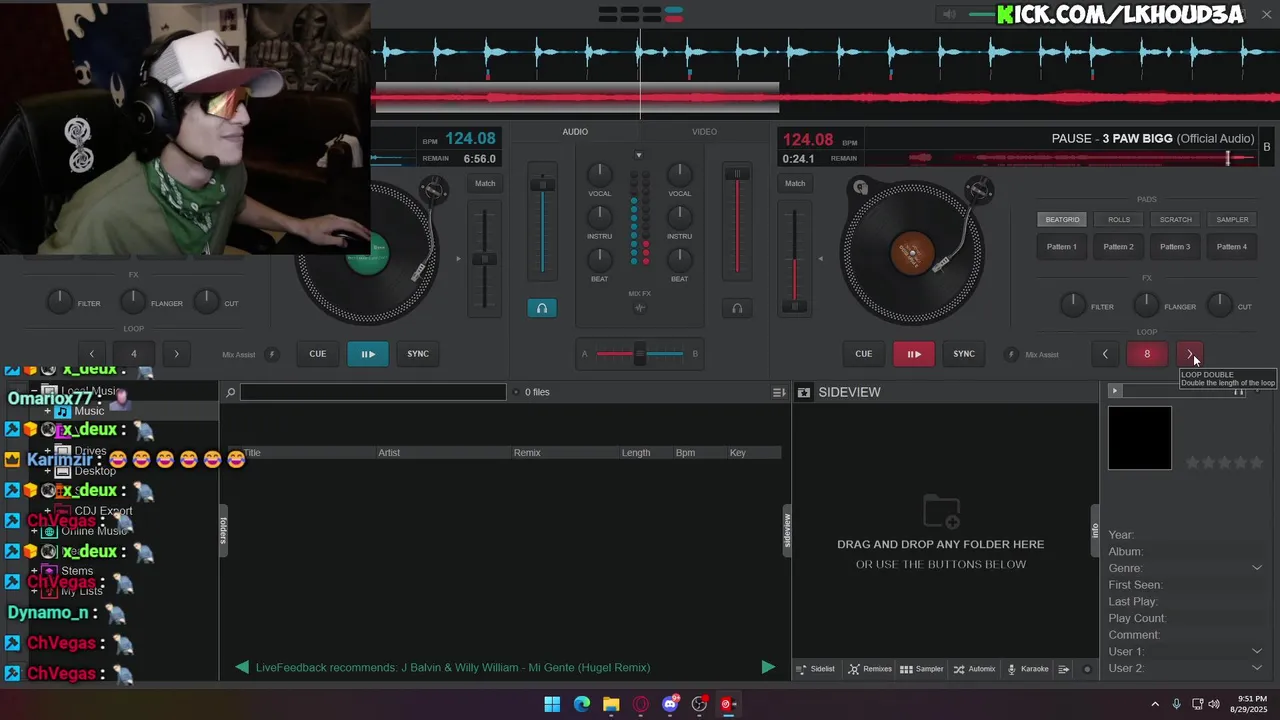Toggle right deck headphone cue button

pos(737,308)
